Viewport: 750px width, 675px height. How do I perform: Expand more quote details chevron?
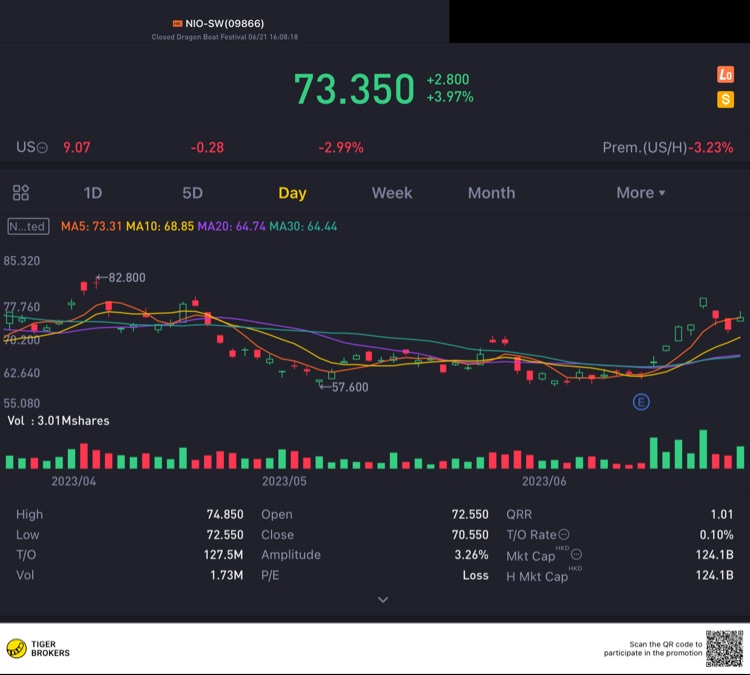click(x=383, y=599)
